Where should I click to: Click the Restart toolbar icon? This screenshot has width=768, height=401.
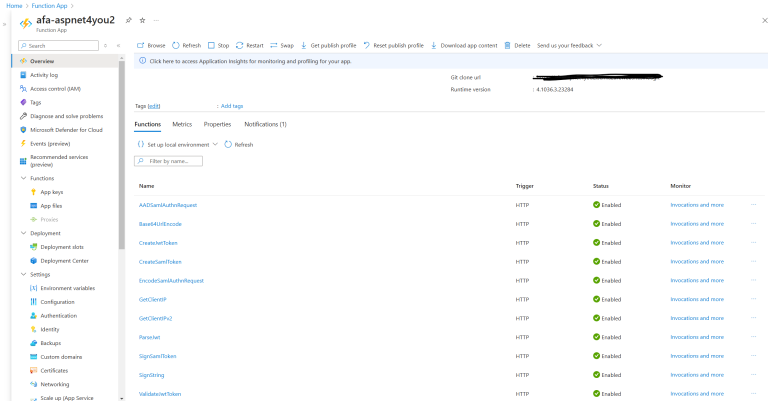tap(240, 45)
